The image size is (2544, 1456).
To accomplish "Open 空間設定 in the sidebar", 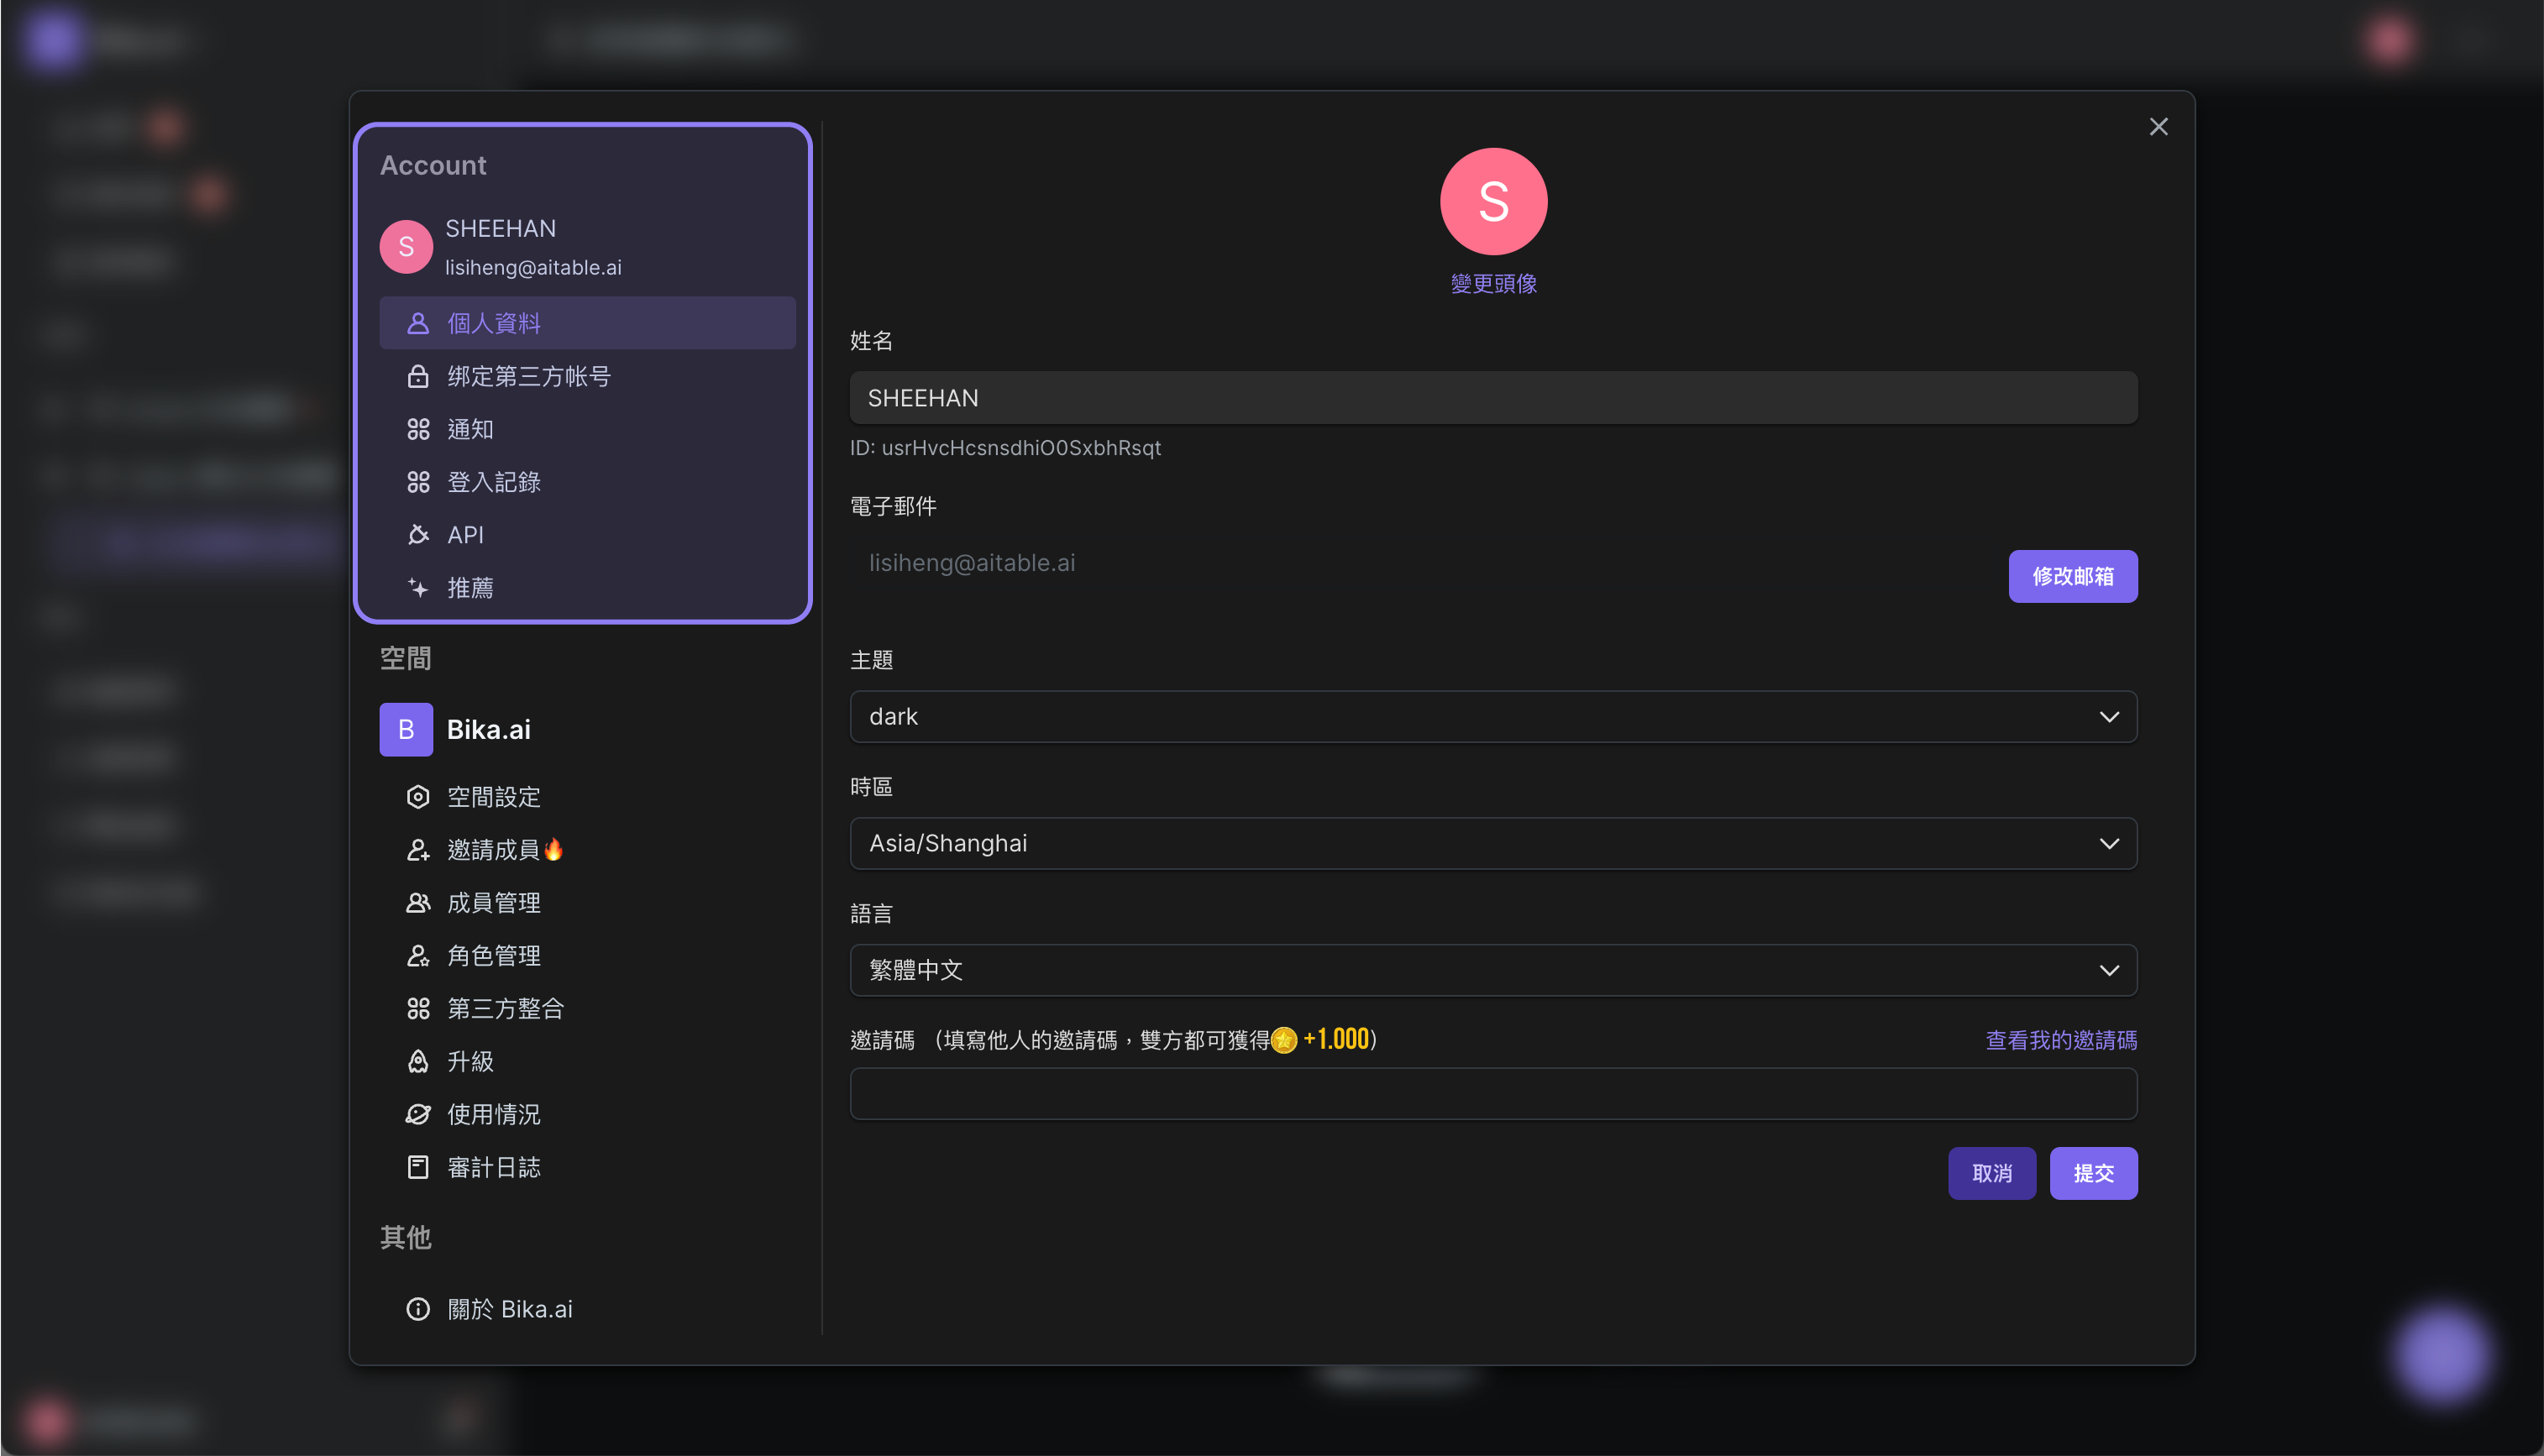I will click(587, 797).
